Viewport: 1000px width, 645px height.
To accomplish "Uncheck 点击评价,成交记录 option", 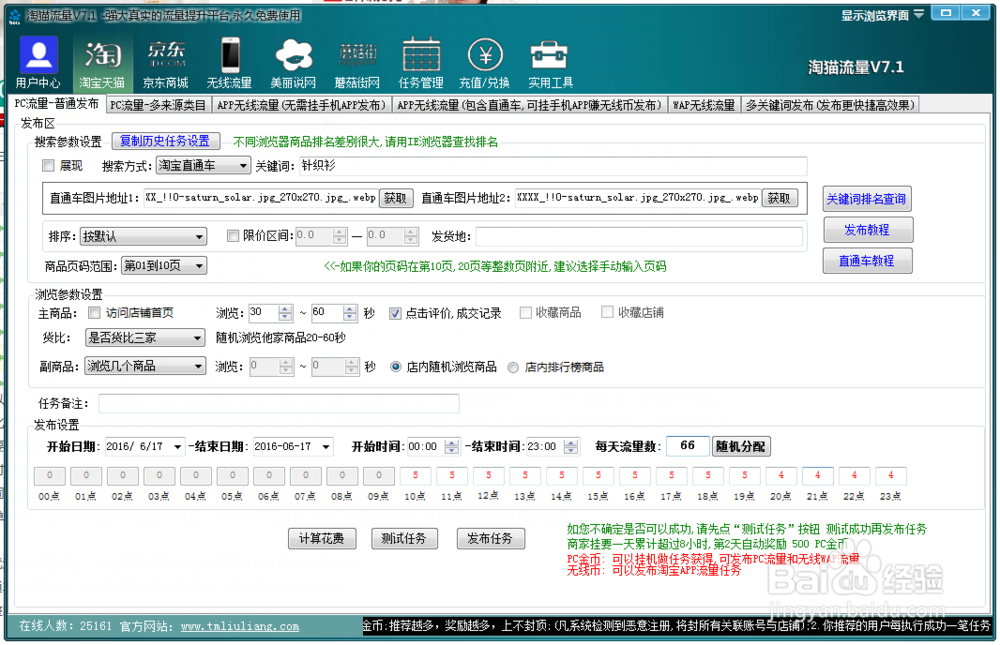I will [x=395, y=311].
